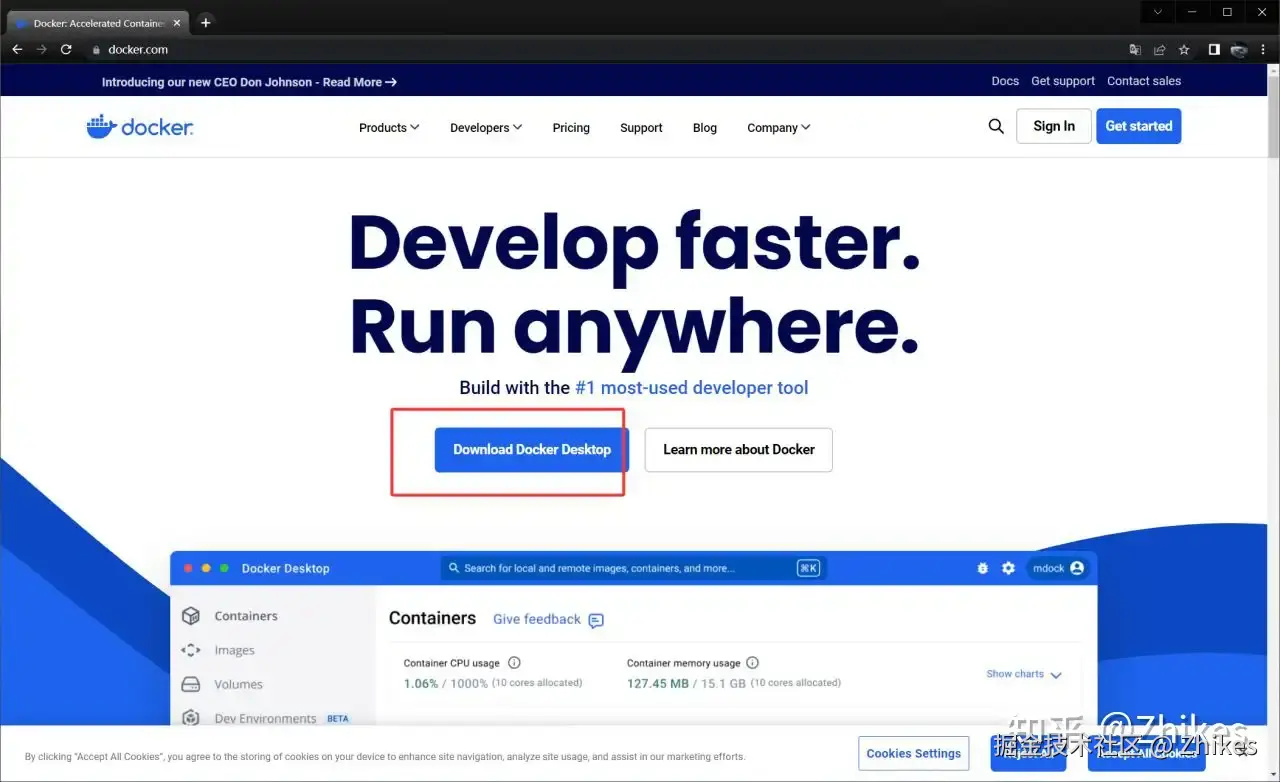Click info icon beside Container memory usage
1280x782 pixels.
tap(753, 663)
